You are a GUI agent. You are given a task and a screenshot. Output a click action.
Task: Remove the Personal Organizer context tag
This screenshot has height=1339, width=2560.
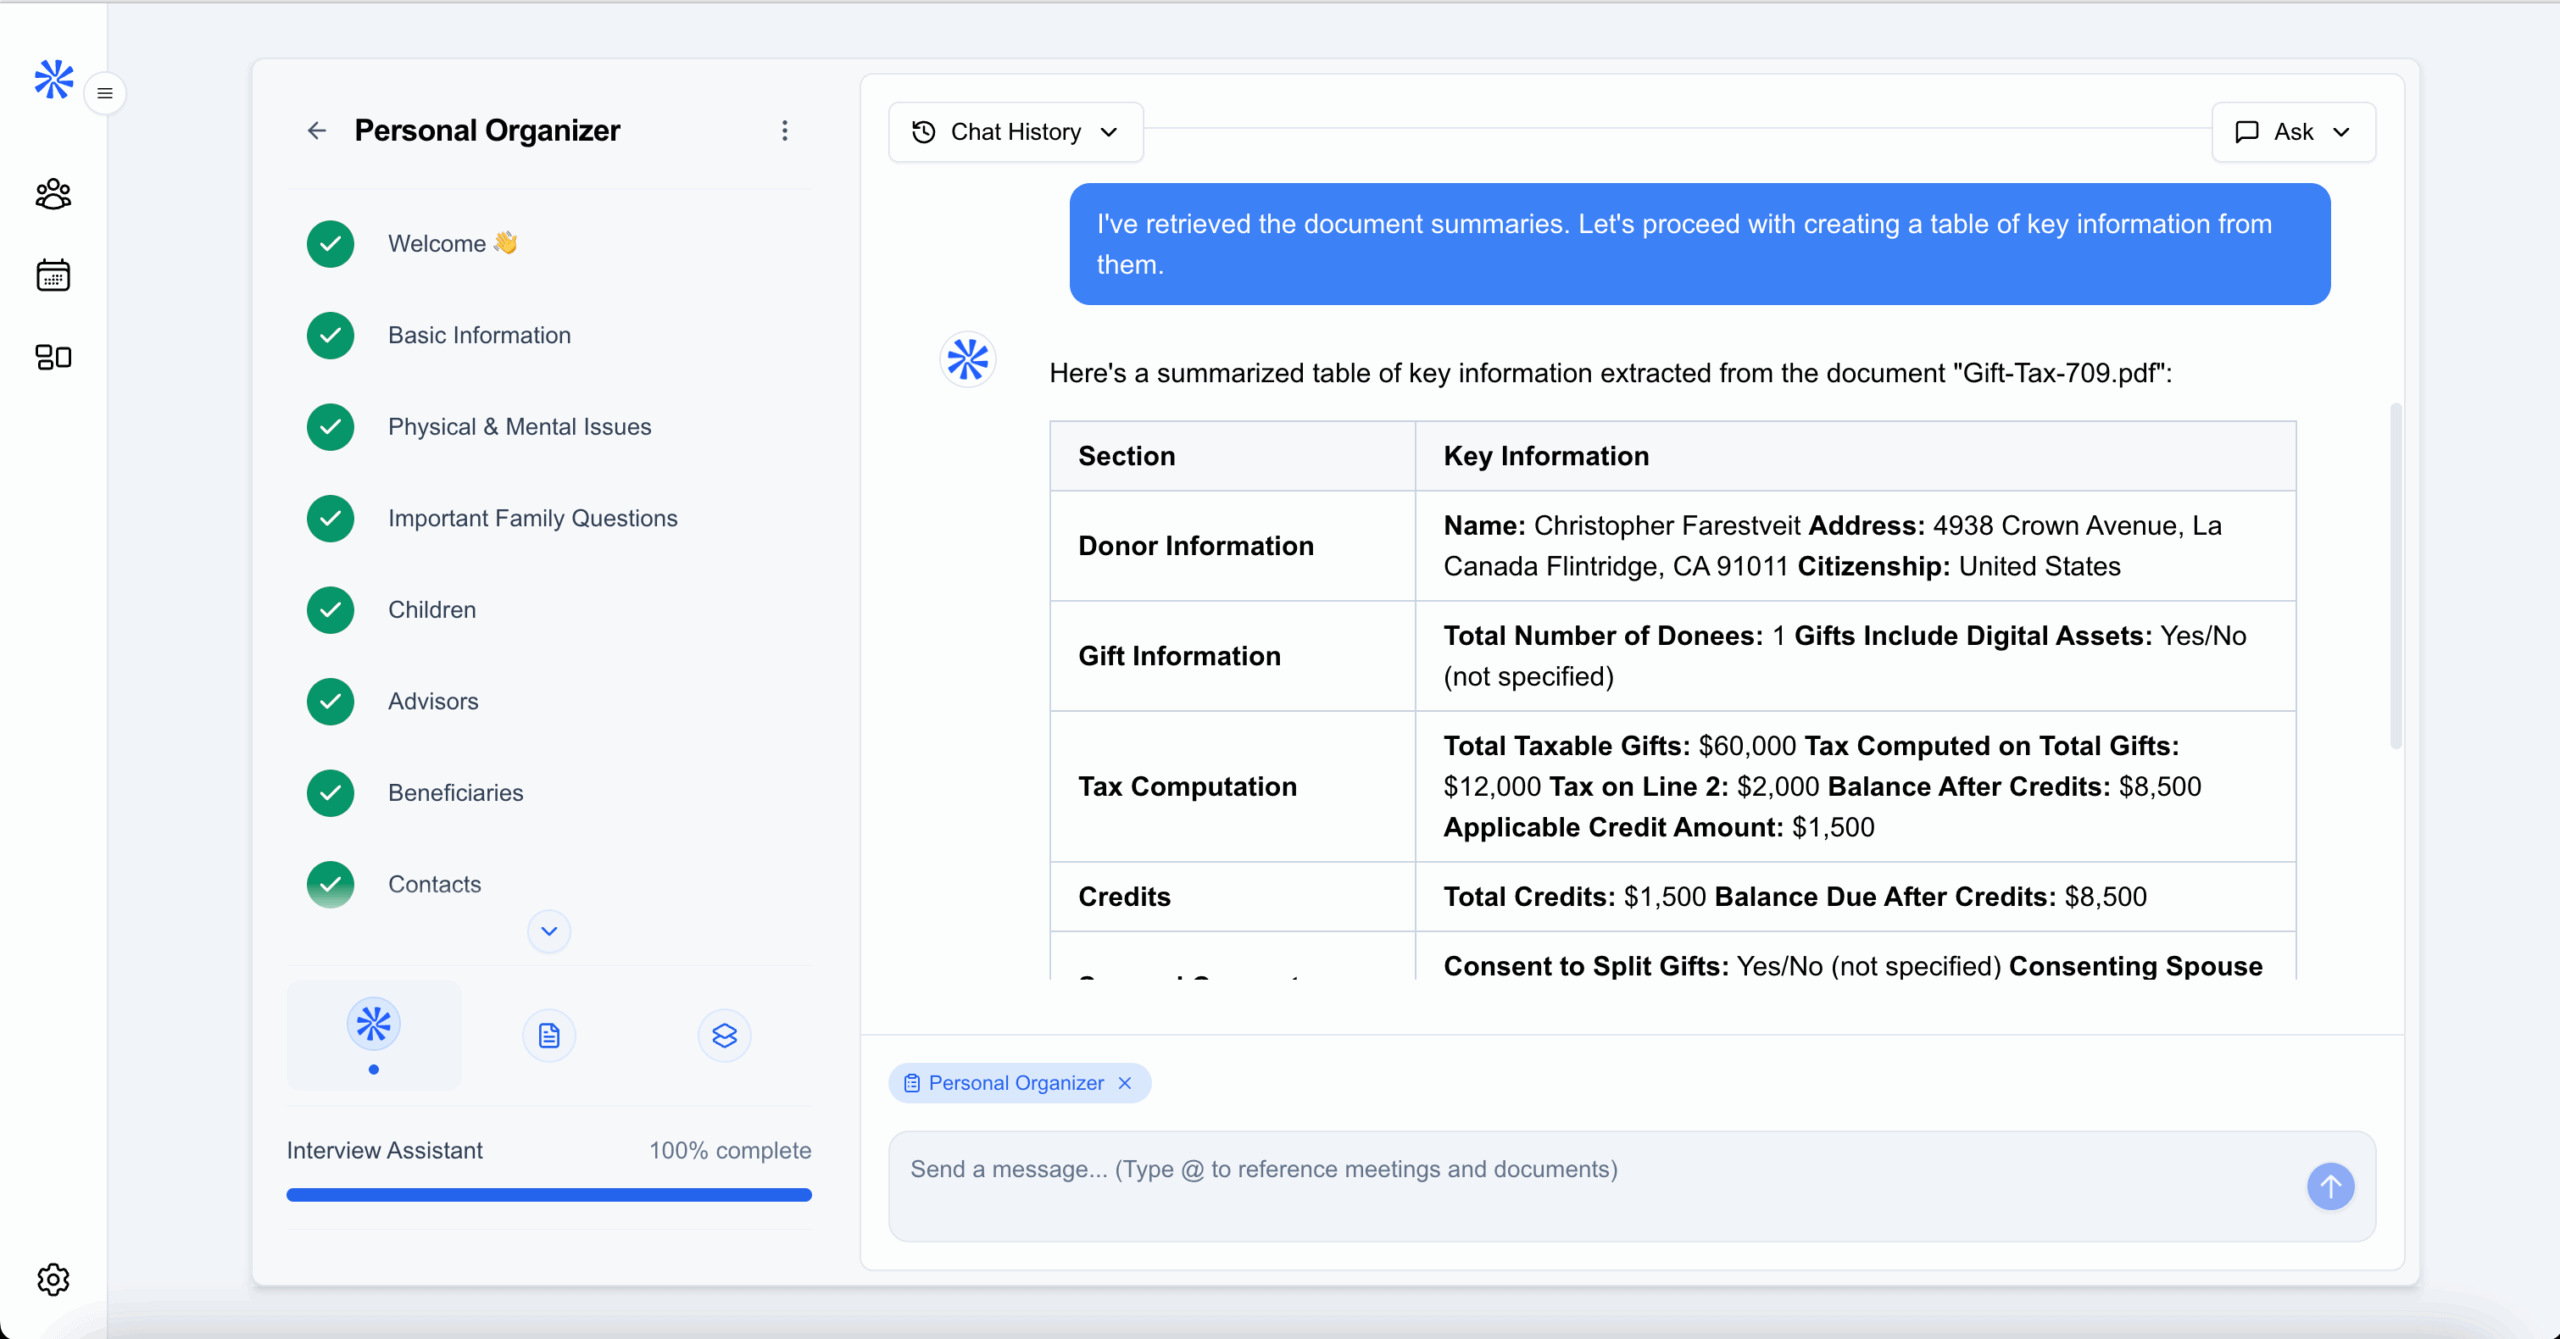pyautogui.click(x=1125, y=1083)
